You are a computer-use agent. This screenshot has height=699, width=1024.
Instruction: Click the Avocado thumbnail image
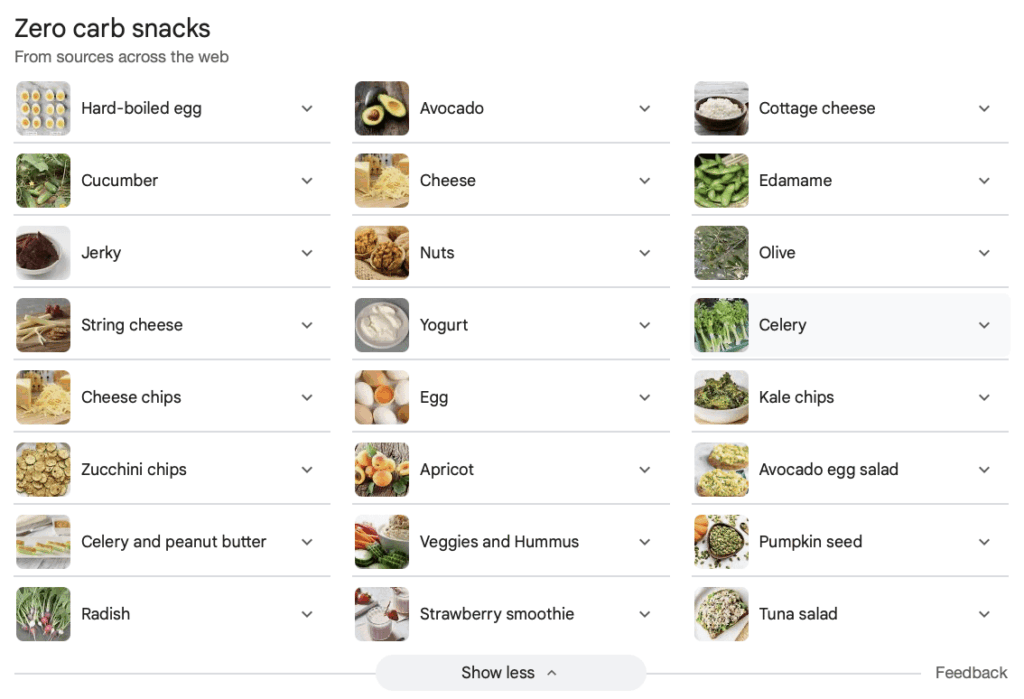382,109
